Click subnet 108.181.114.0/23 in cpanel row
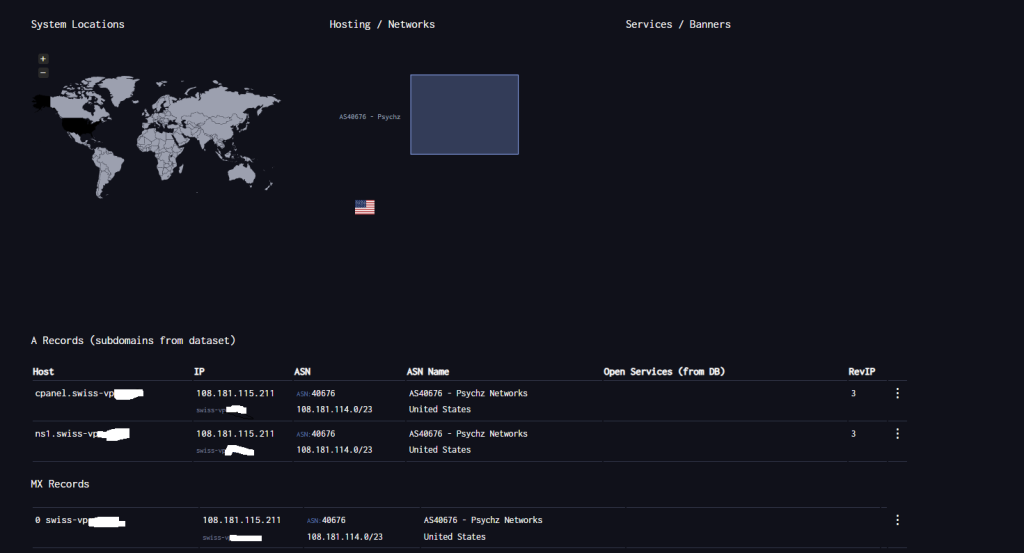The image size is (1024, 553). pos(334,409)
